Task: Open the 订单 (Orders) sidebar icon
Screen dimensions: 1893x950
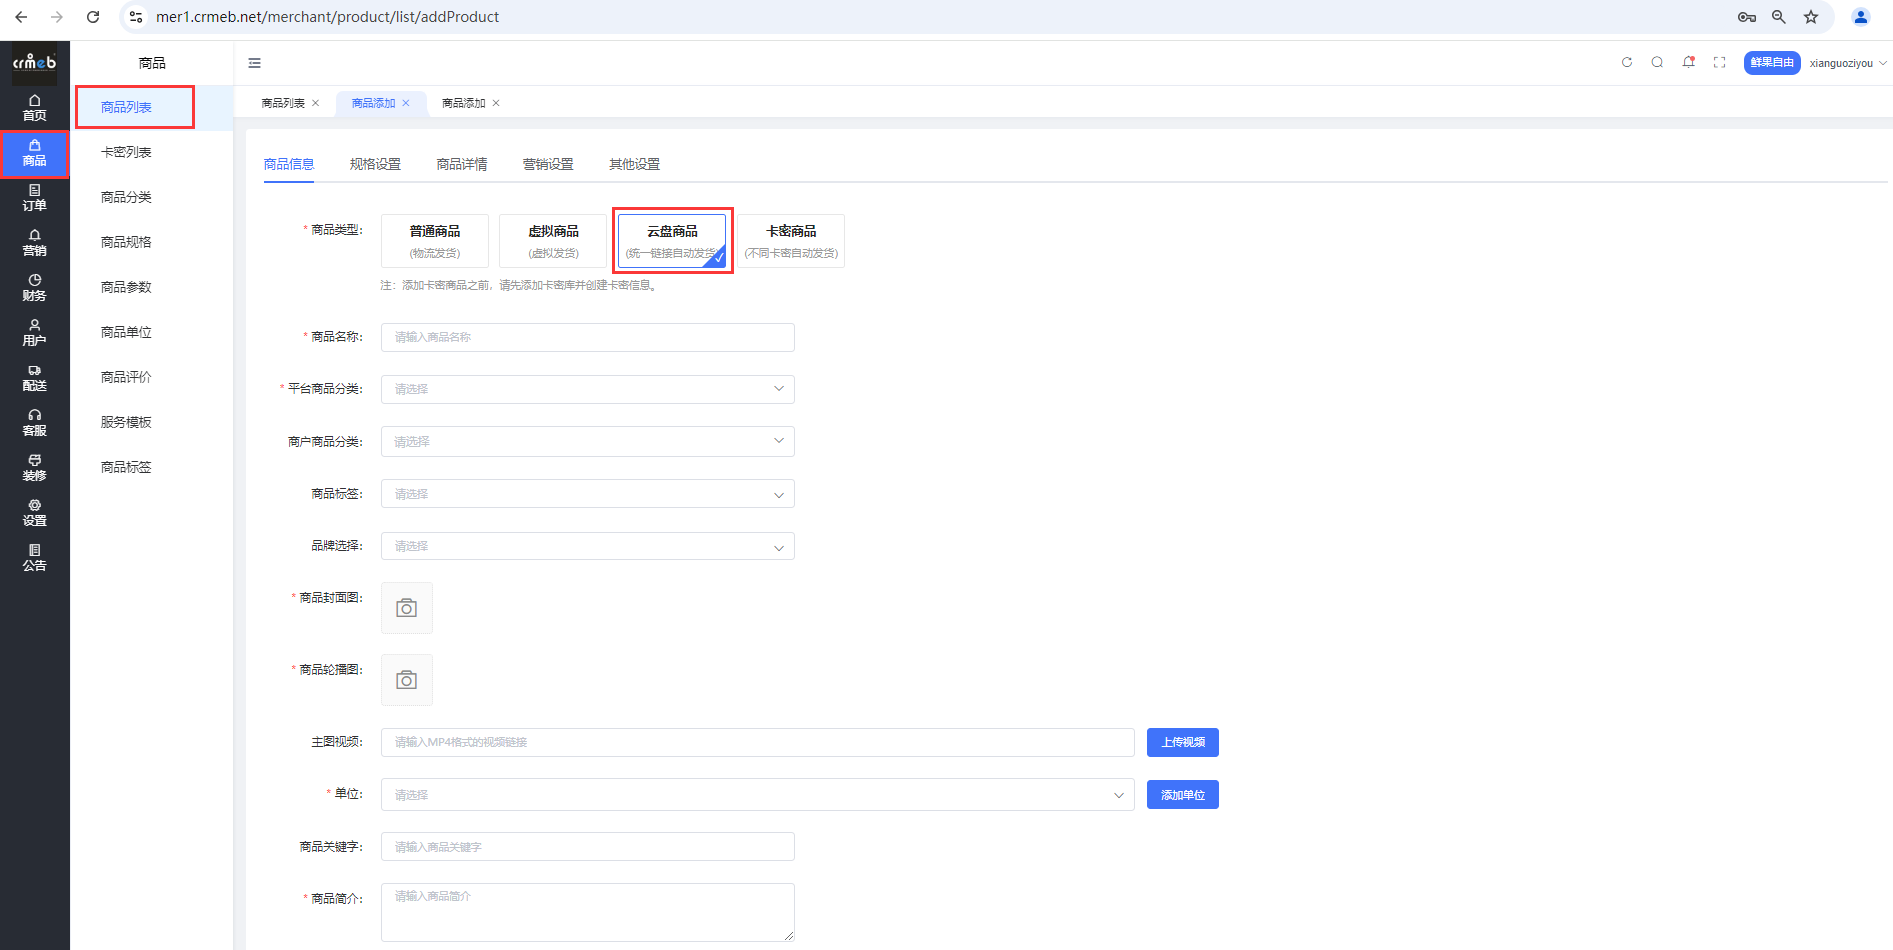Action: (34, 197)
